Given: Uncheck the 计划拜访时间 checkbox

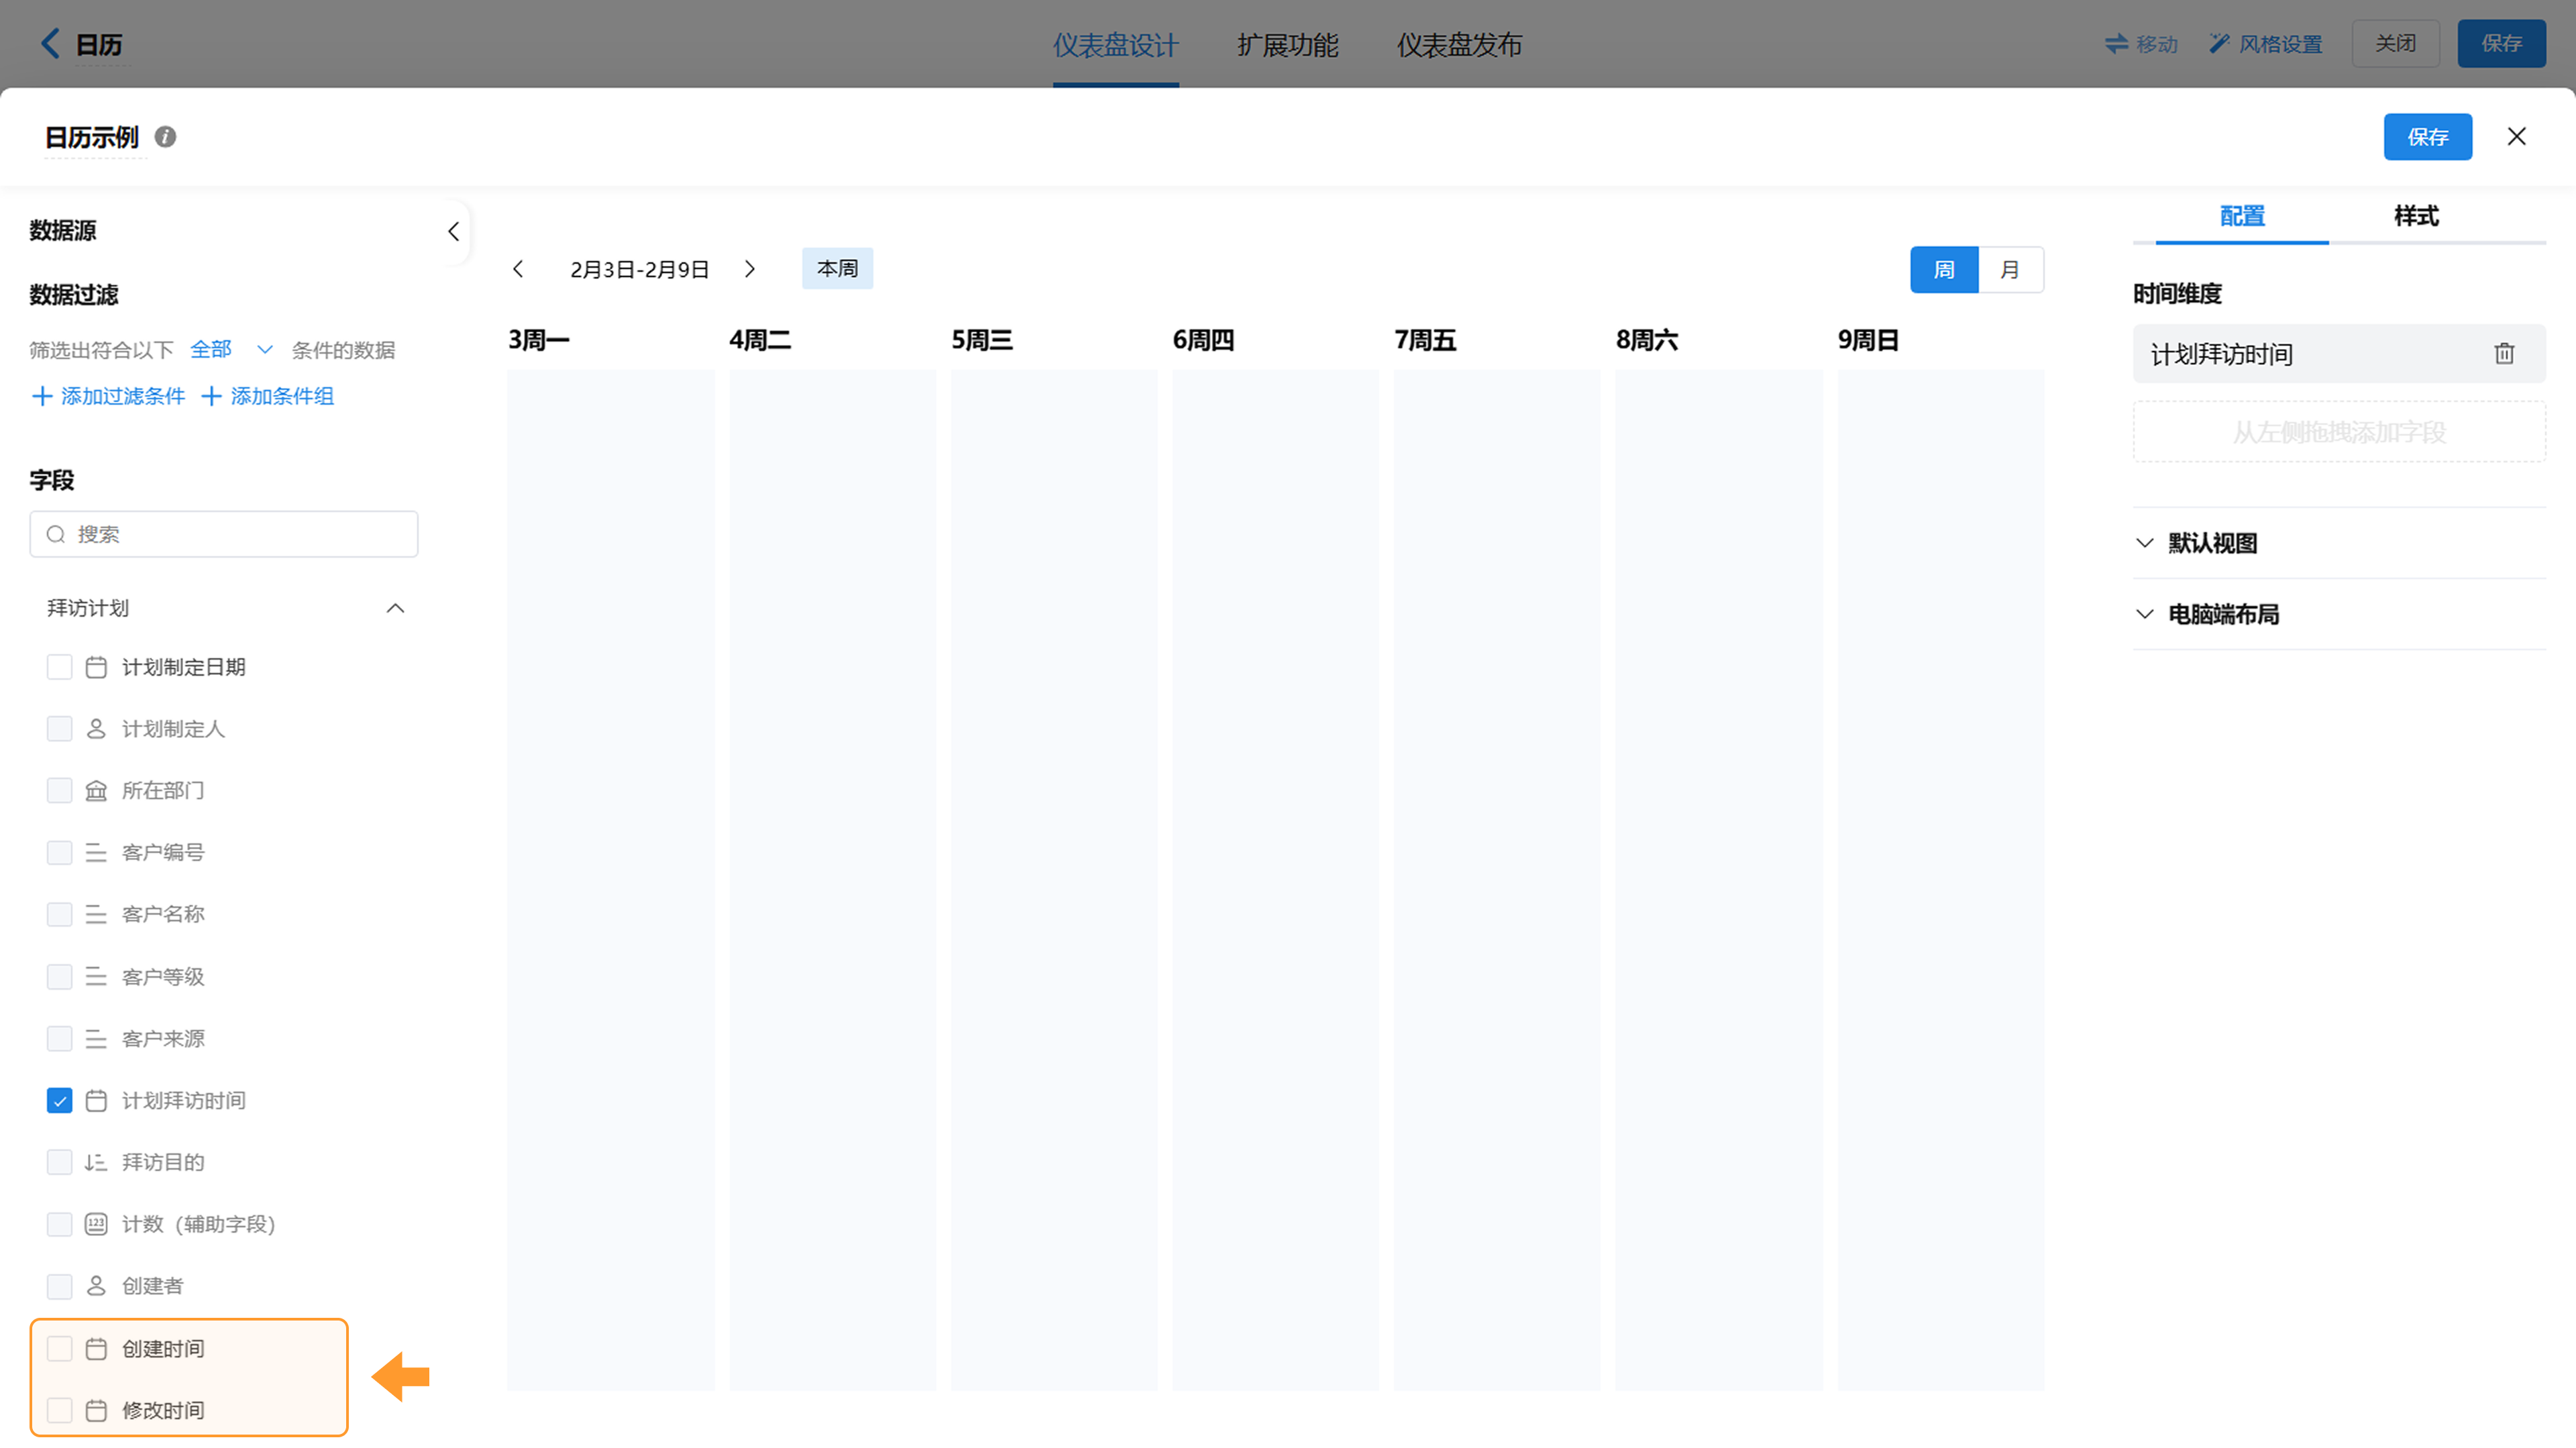Looking at the screenshot, I should pyautogui.click(x=60, y=1100).
